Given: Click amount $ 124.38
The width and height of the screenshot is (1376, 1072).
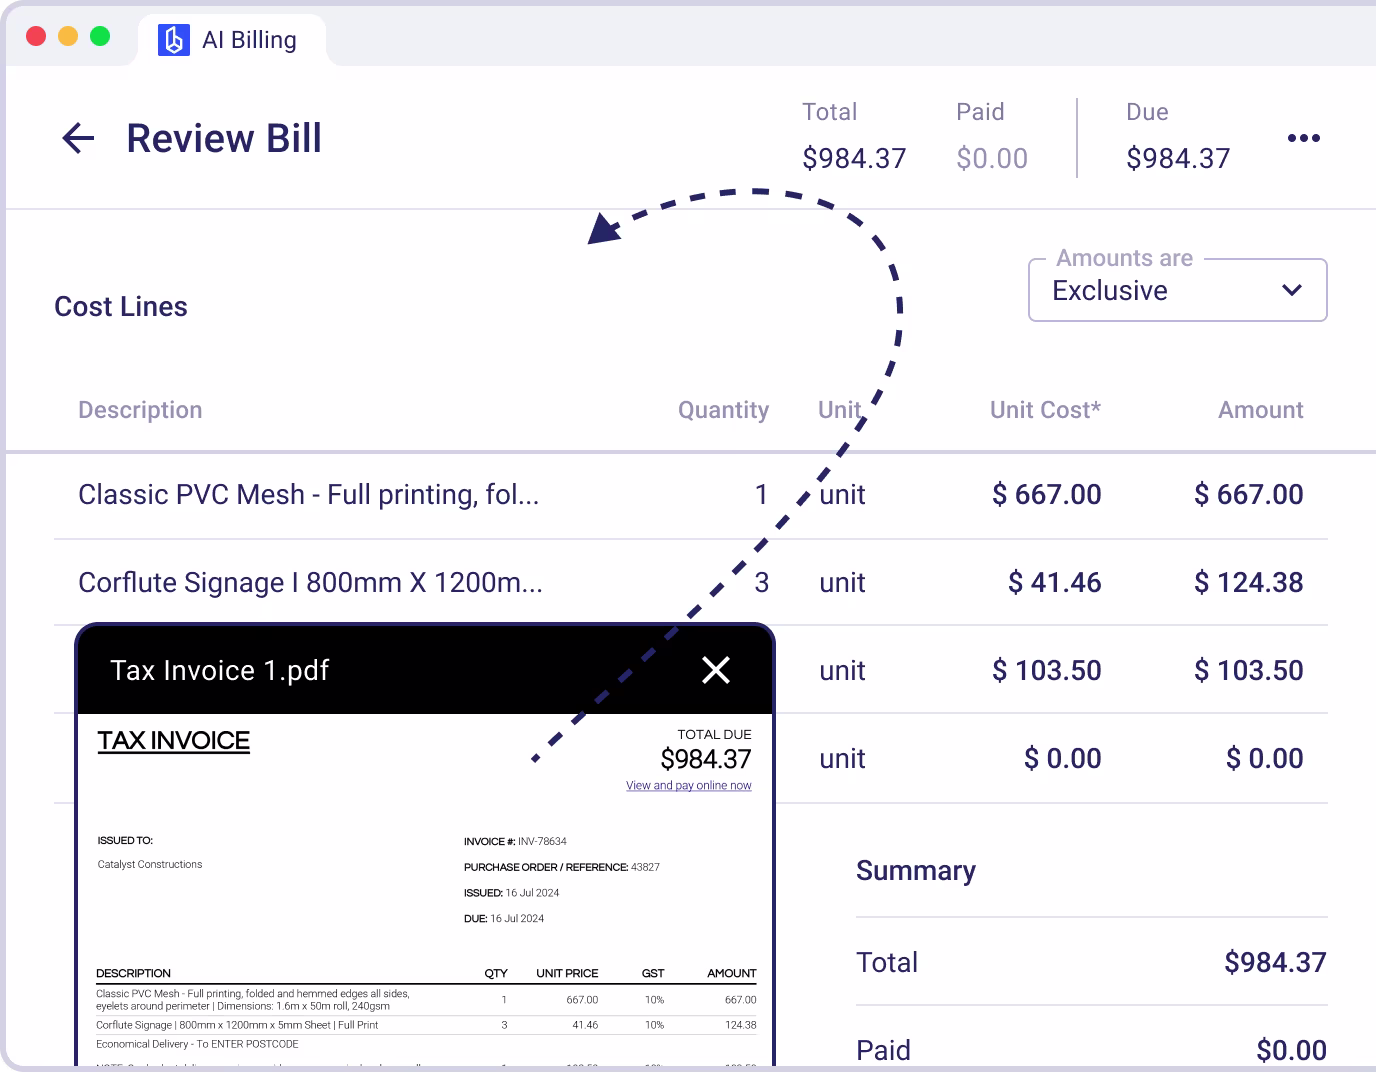Looking at the screenshot, I should pos(1248,583).
